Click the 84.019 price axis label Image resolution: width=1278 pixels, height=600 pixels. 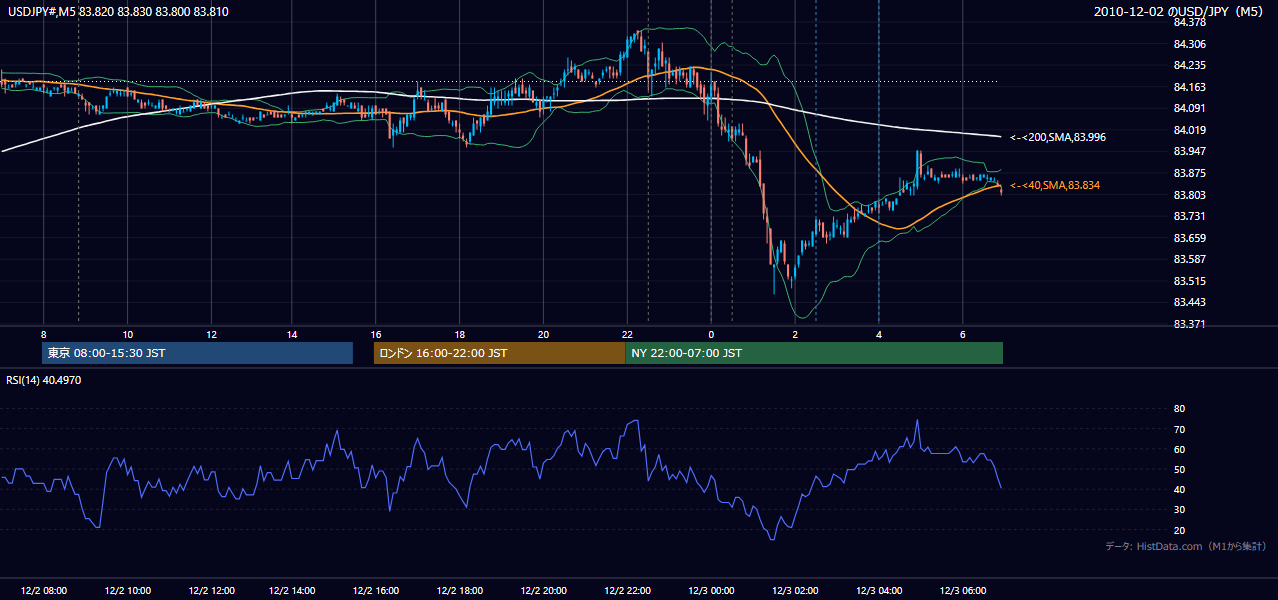[1190, 130]
